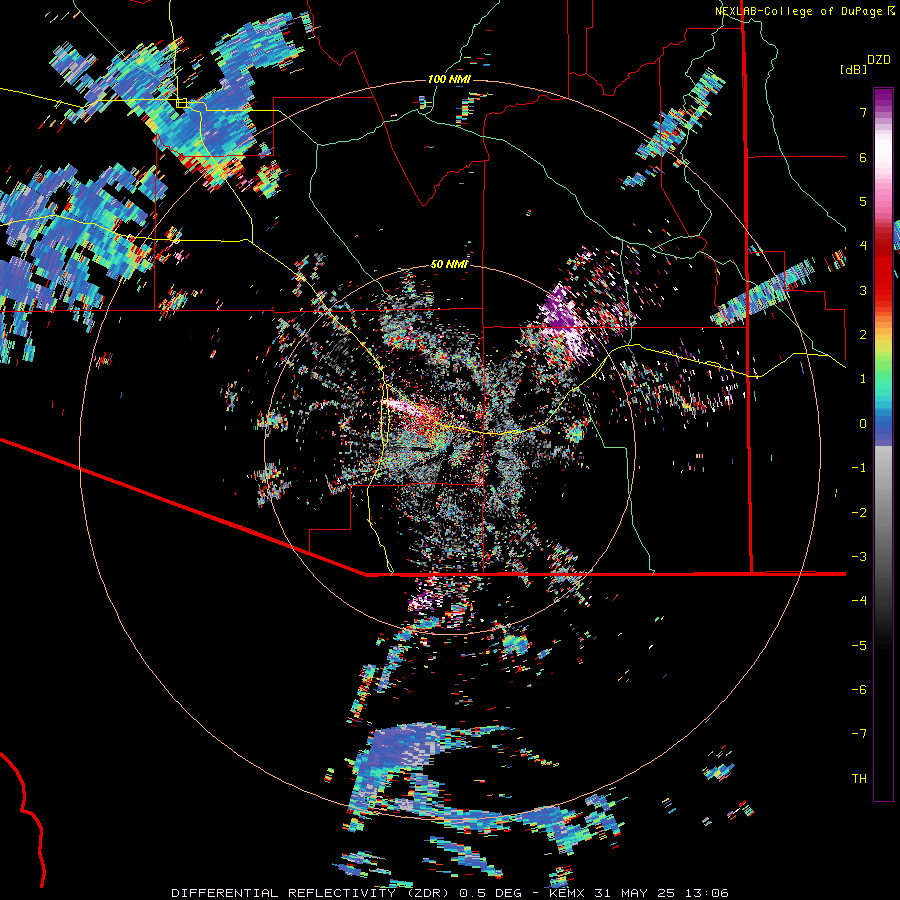Click the 'TH' threshold label on the scale
Screen dimensions: 900x900
point(859,779)
